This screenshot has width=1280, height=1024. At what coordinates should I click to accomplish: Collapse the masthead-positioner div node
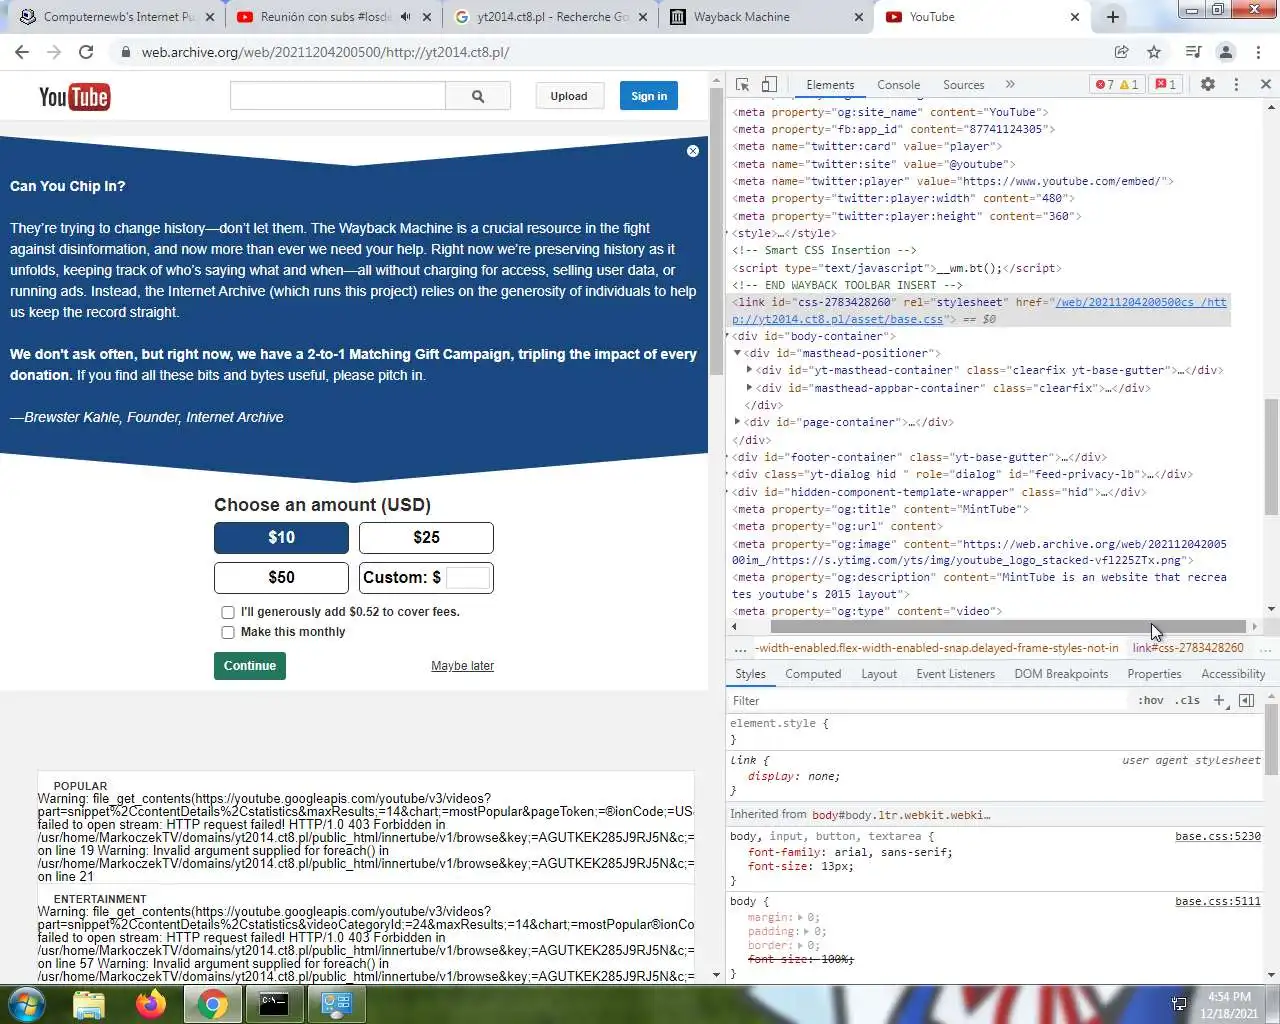[738, 353]
